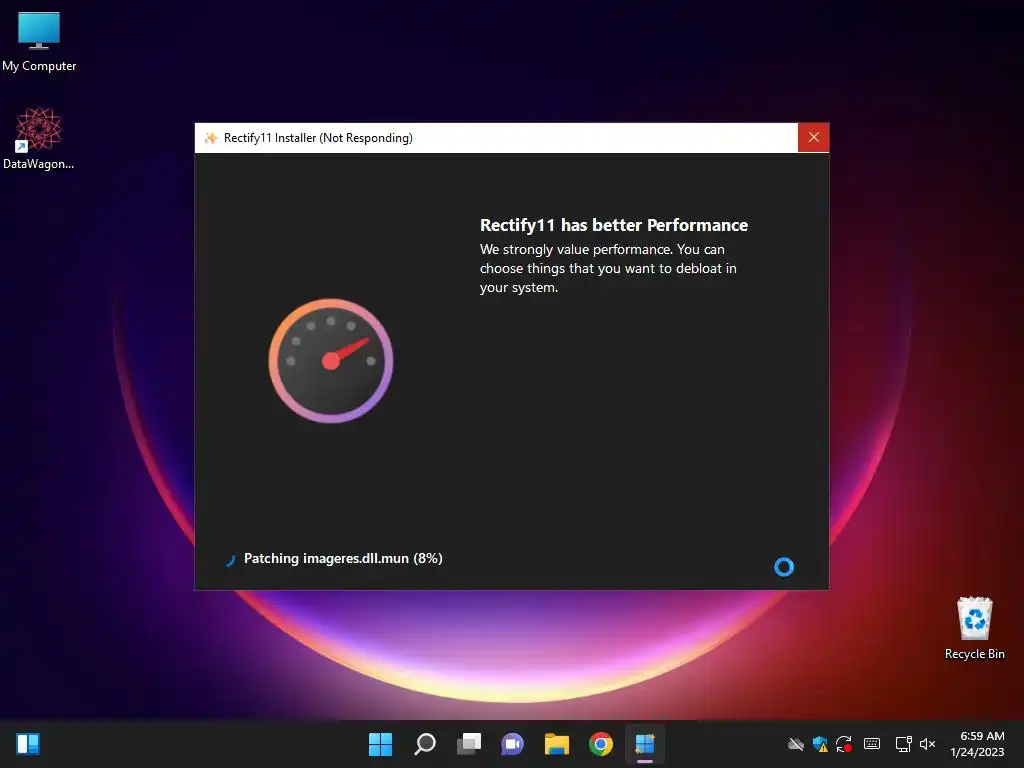Screen dimensions: 1024x768
Task: Click the Rectify11 Installer (Not Responding) title
Action: (318, 138)
